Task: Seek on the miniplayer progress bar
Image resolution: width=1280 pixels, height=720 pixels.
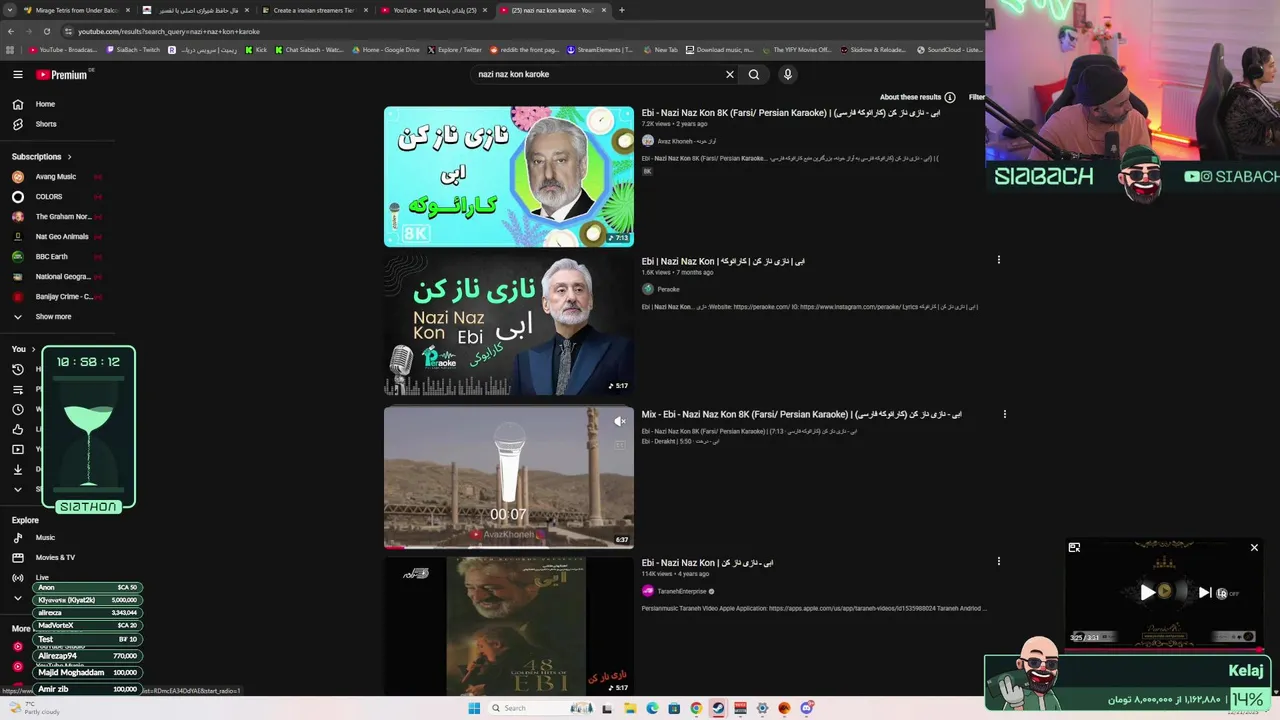Action: tap(1164, 649)
